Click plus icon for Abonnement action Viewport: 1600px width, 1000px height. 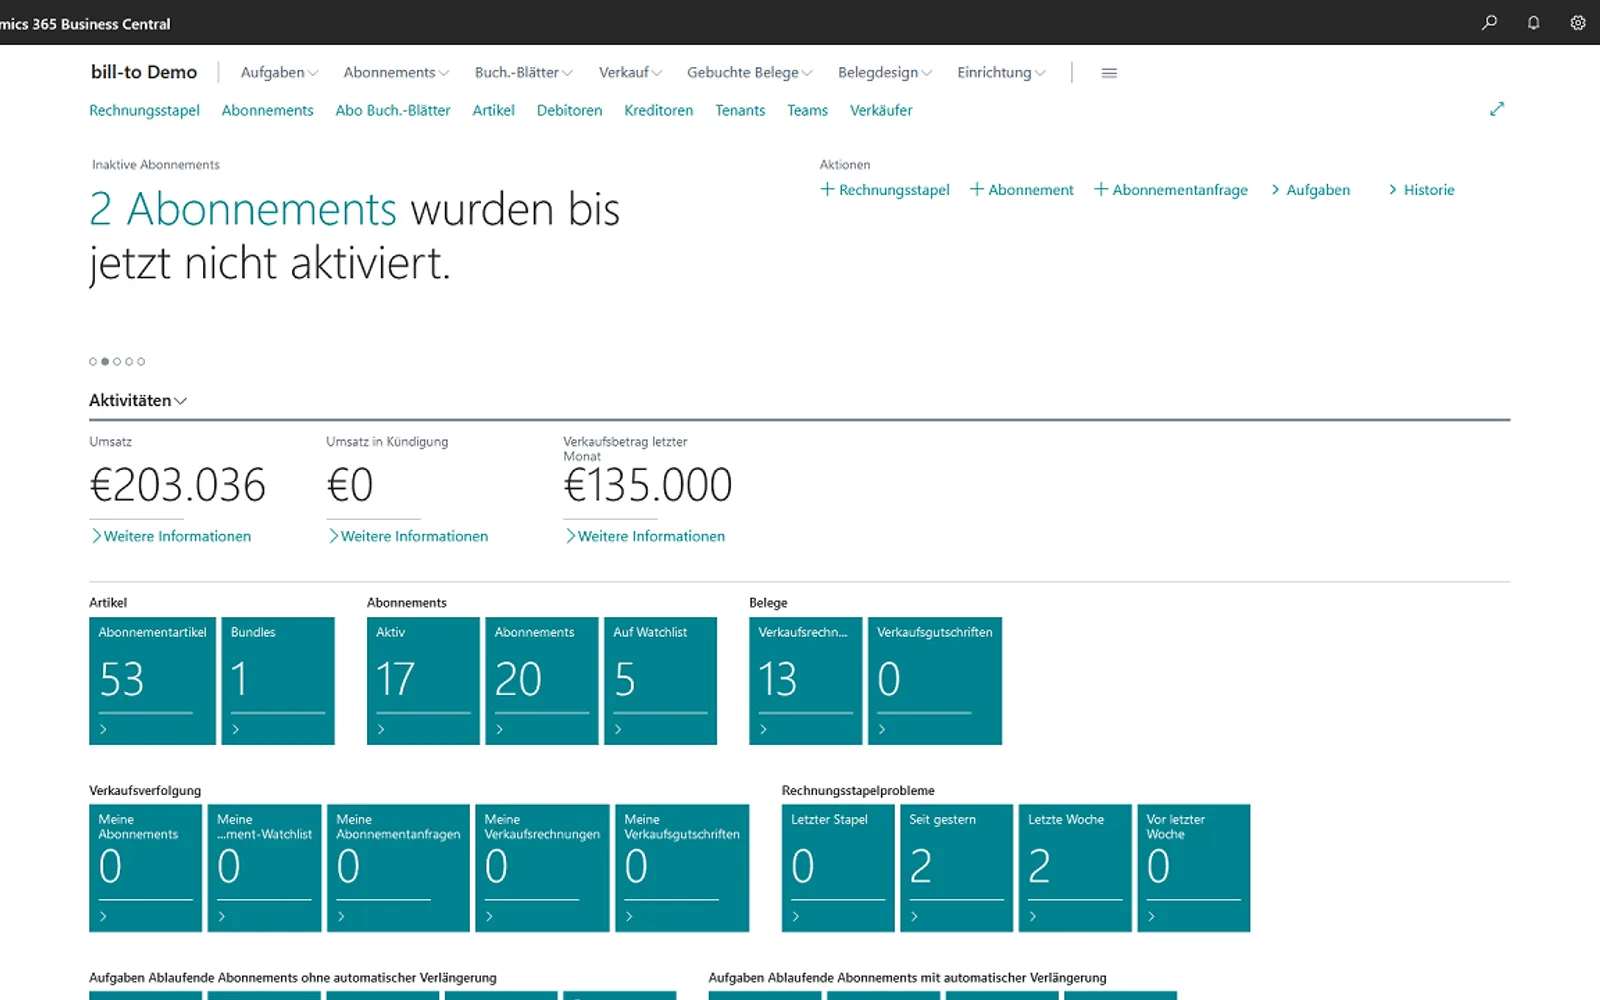pyautogui.click(x=977, y=189)
